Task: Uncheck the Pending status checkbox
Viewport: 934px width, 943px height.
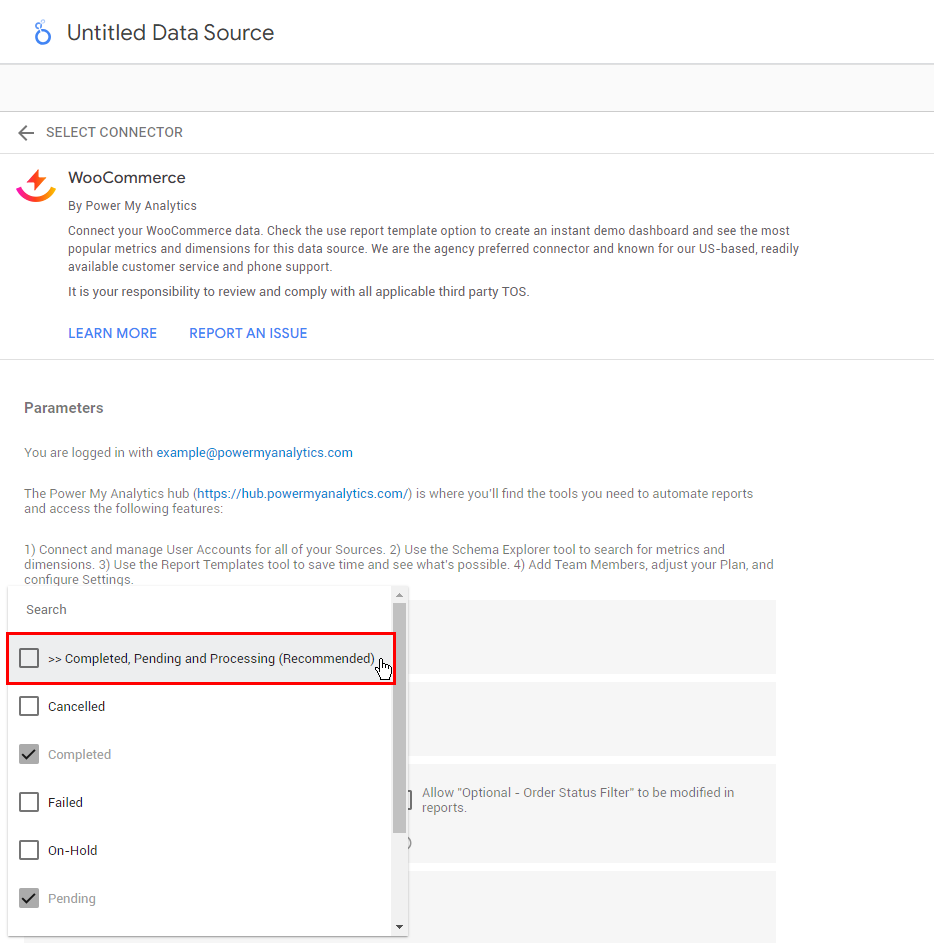Action: coord(29,898)
